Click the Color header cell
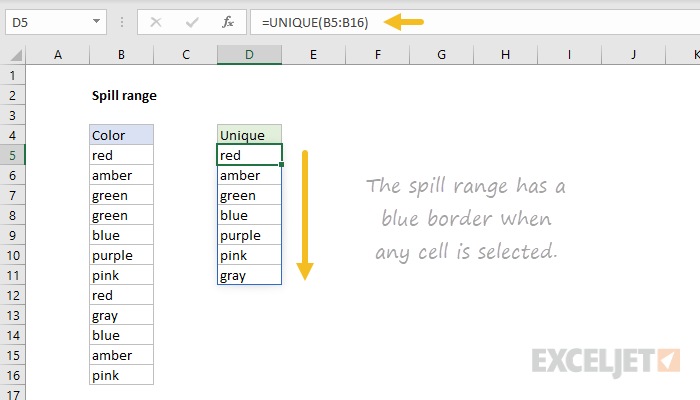Viewport: 700px width, 400px height. [121, 135]
